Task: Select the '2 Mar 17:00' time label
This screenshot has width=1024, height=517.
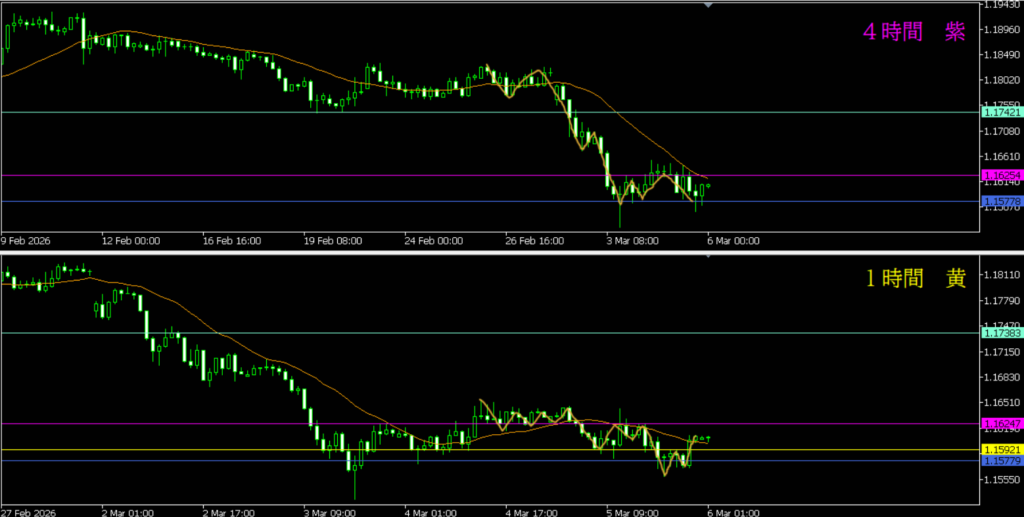Action: click(231, 513)
